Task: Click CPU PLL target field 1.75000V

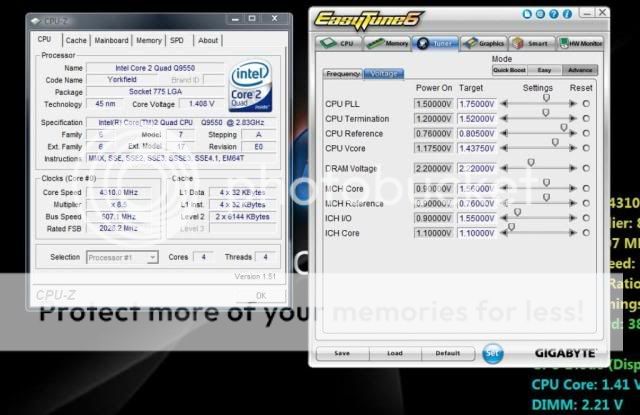Action: (476, 104)
